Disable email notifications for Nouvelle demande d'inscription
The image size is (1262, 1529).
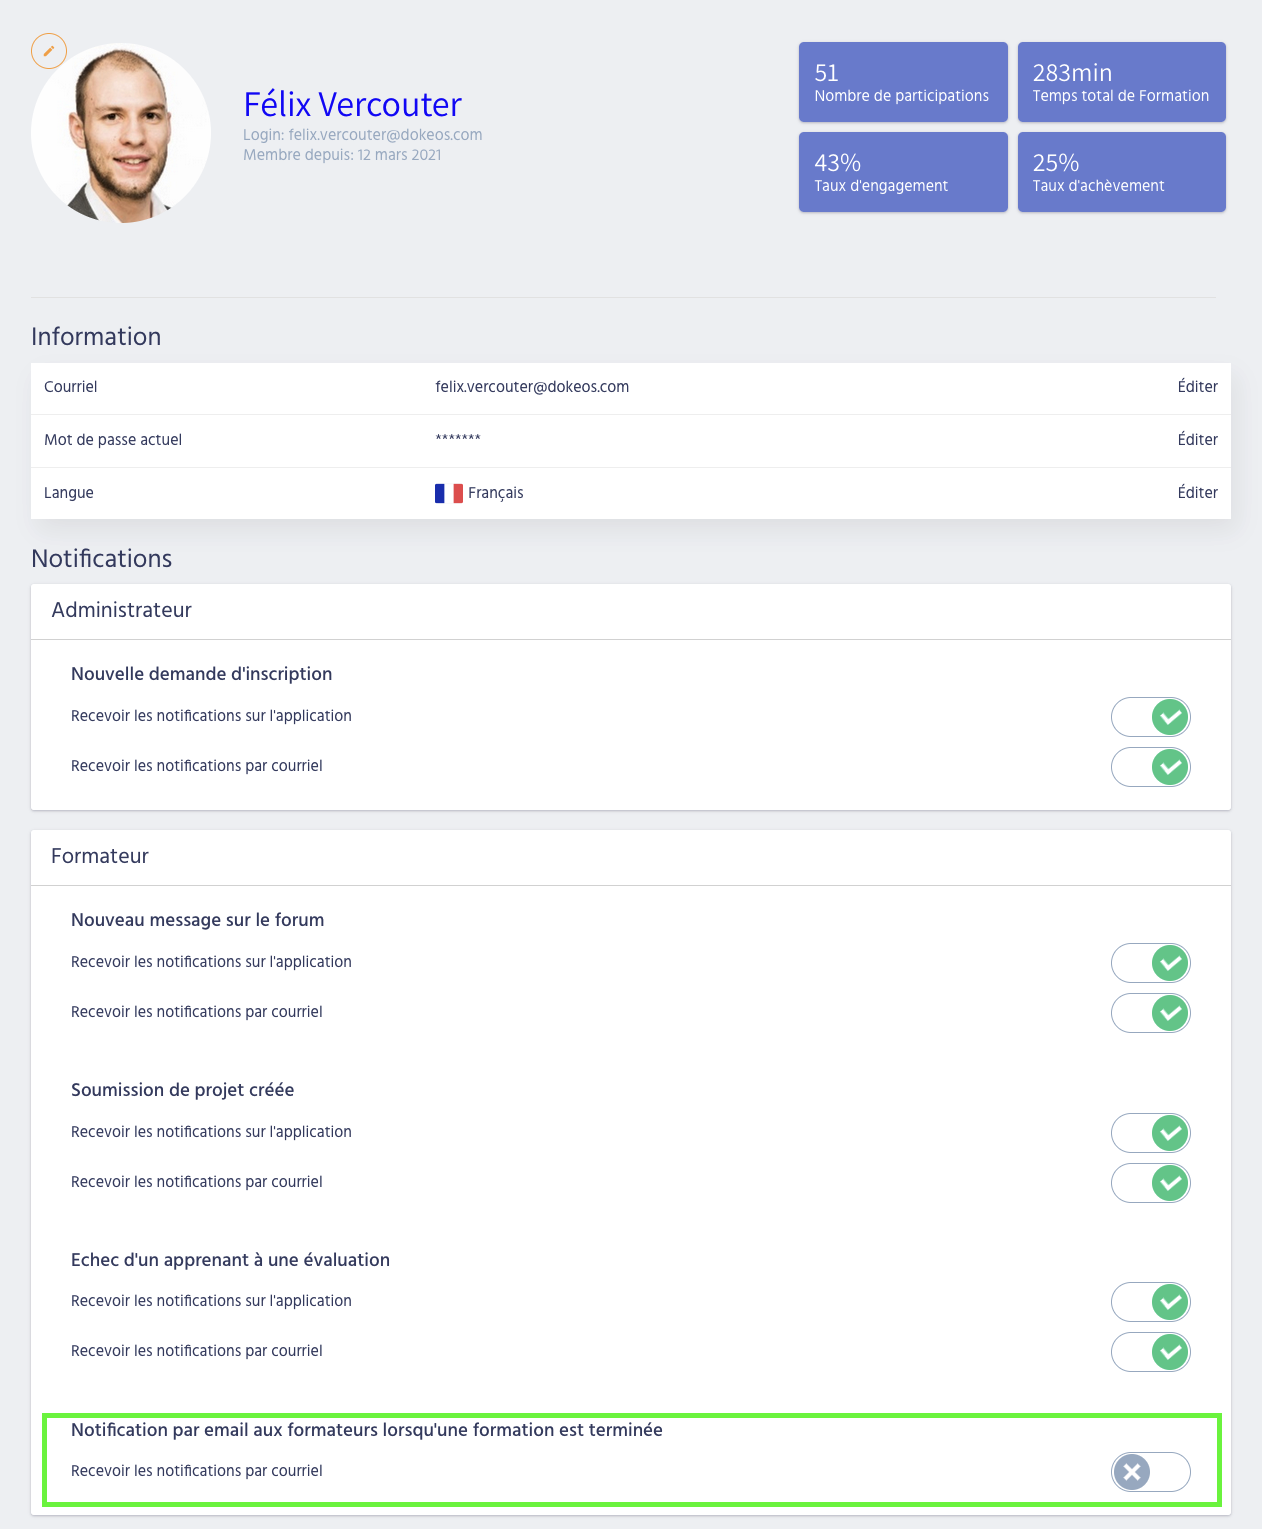[1151, 767]
